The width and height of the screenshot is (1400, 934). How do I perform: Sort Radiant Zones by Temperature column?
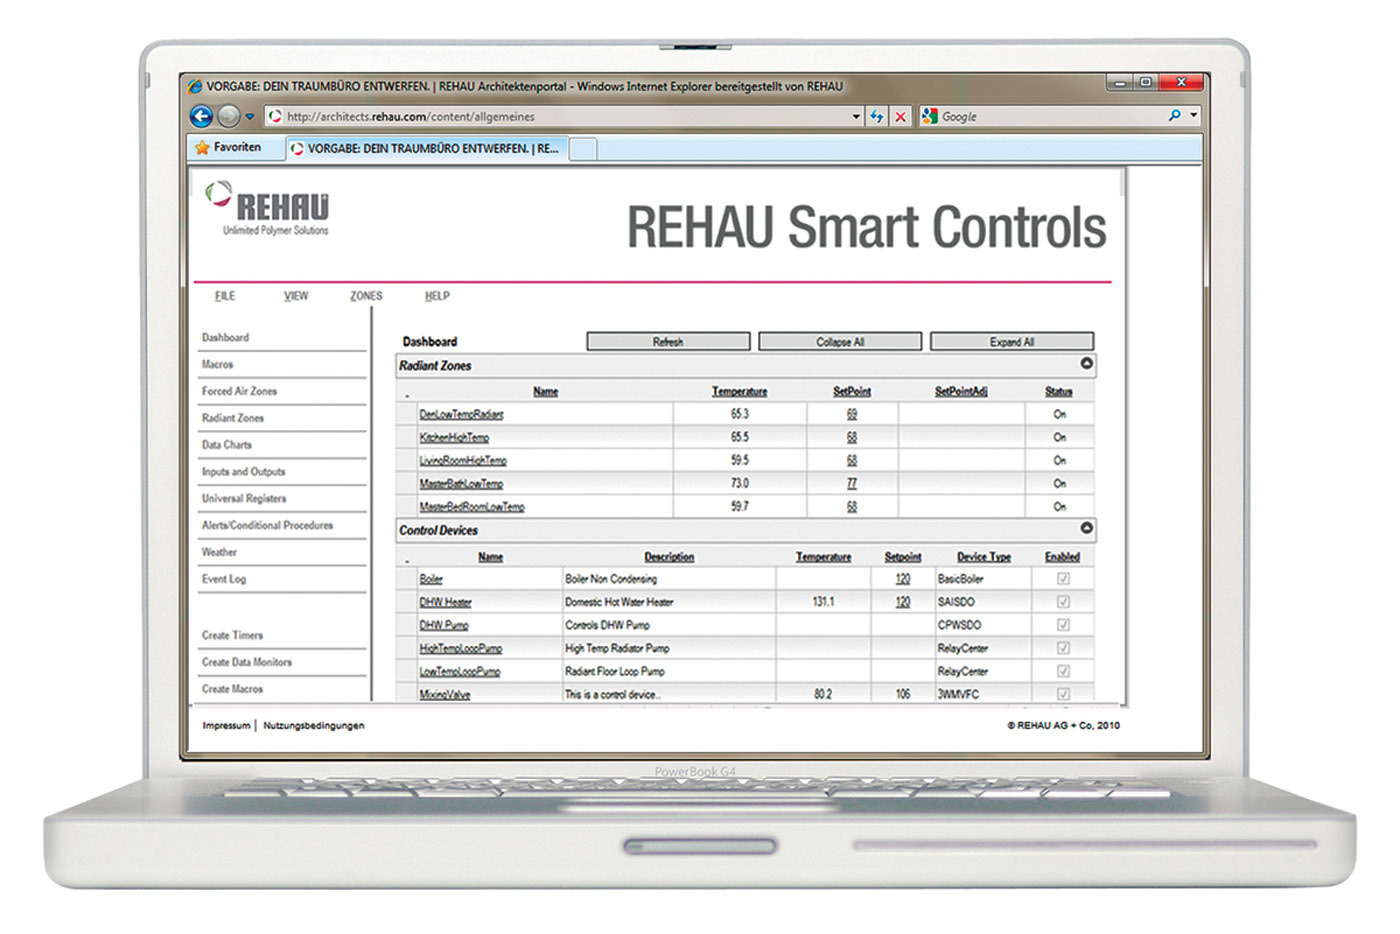point(739,392)
